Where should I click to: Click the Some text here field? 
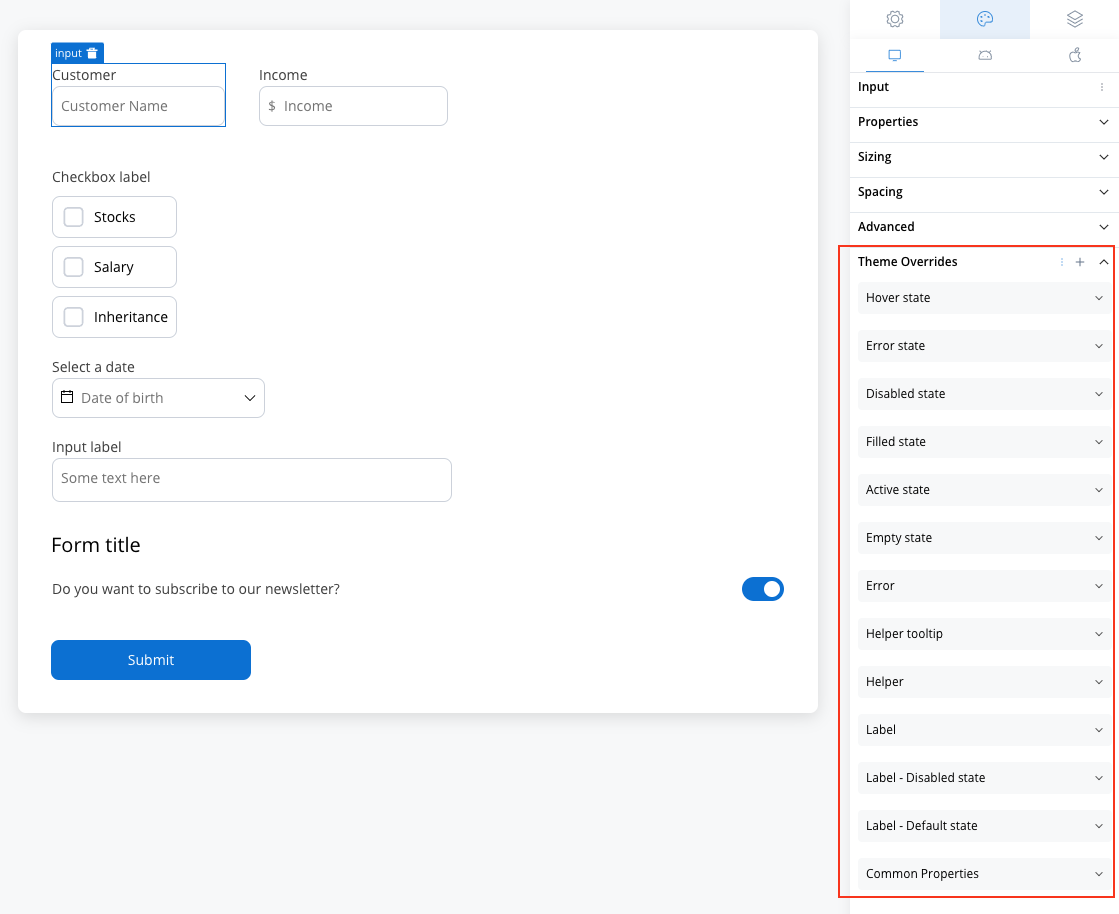point(252,479)
